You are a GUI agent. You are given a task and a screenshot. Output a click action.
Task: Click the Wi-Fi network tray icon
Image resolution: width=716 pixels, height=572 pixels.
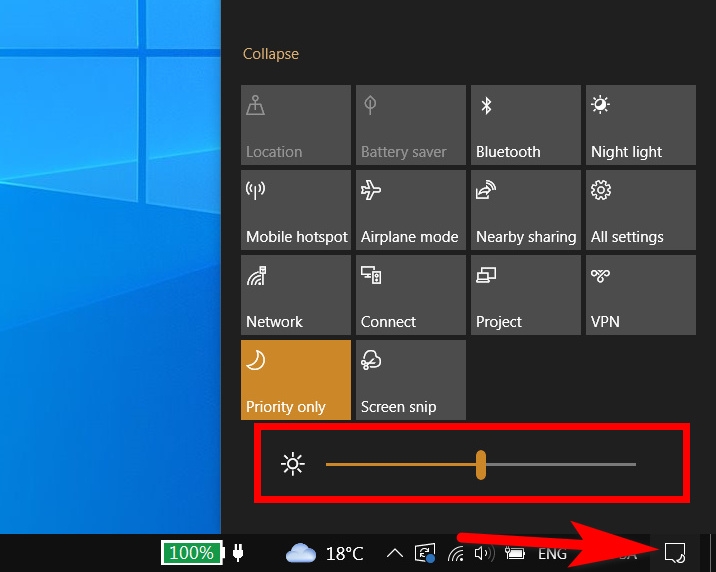tap(456, 553)
